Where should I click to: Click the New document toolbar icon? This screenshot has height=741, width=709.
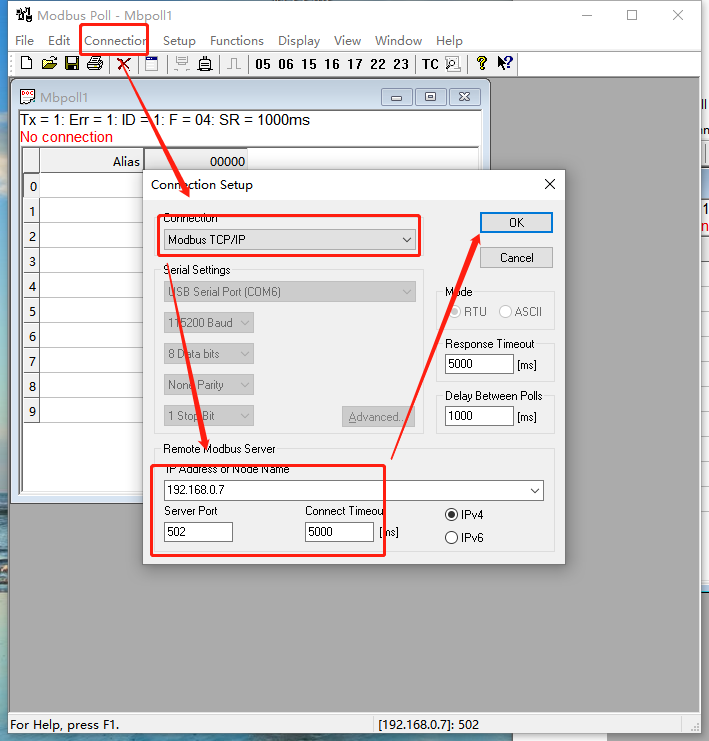coord(26,64)
